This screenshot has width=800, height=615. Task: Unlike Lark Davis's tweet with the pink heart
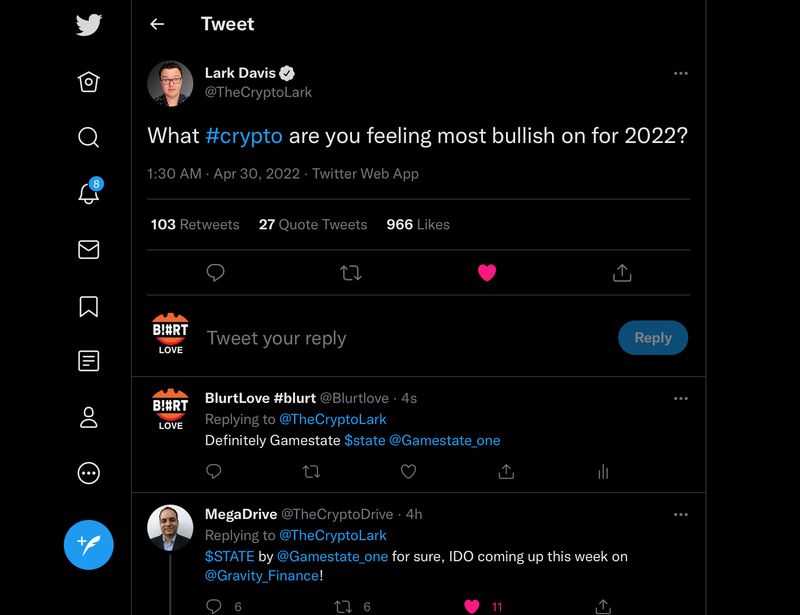[487, 272]
